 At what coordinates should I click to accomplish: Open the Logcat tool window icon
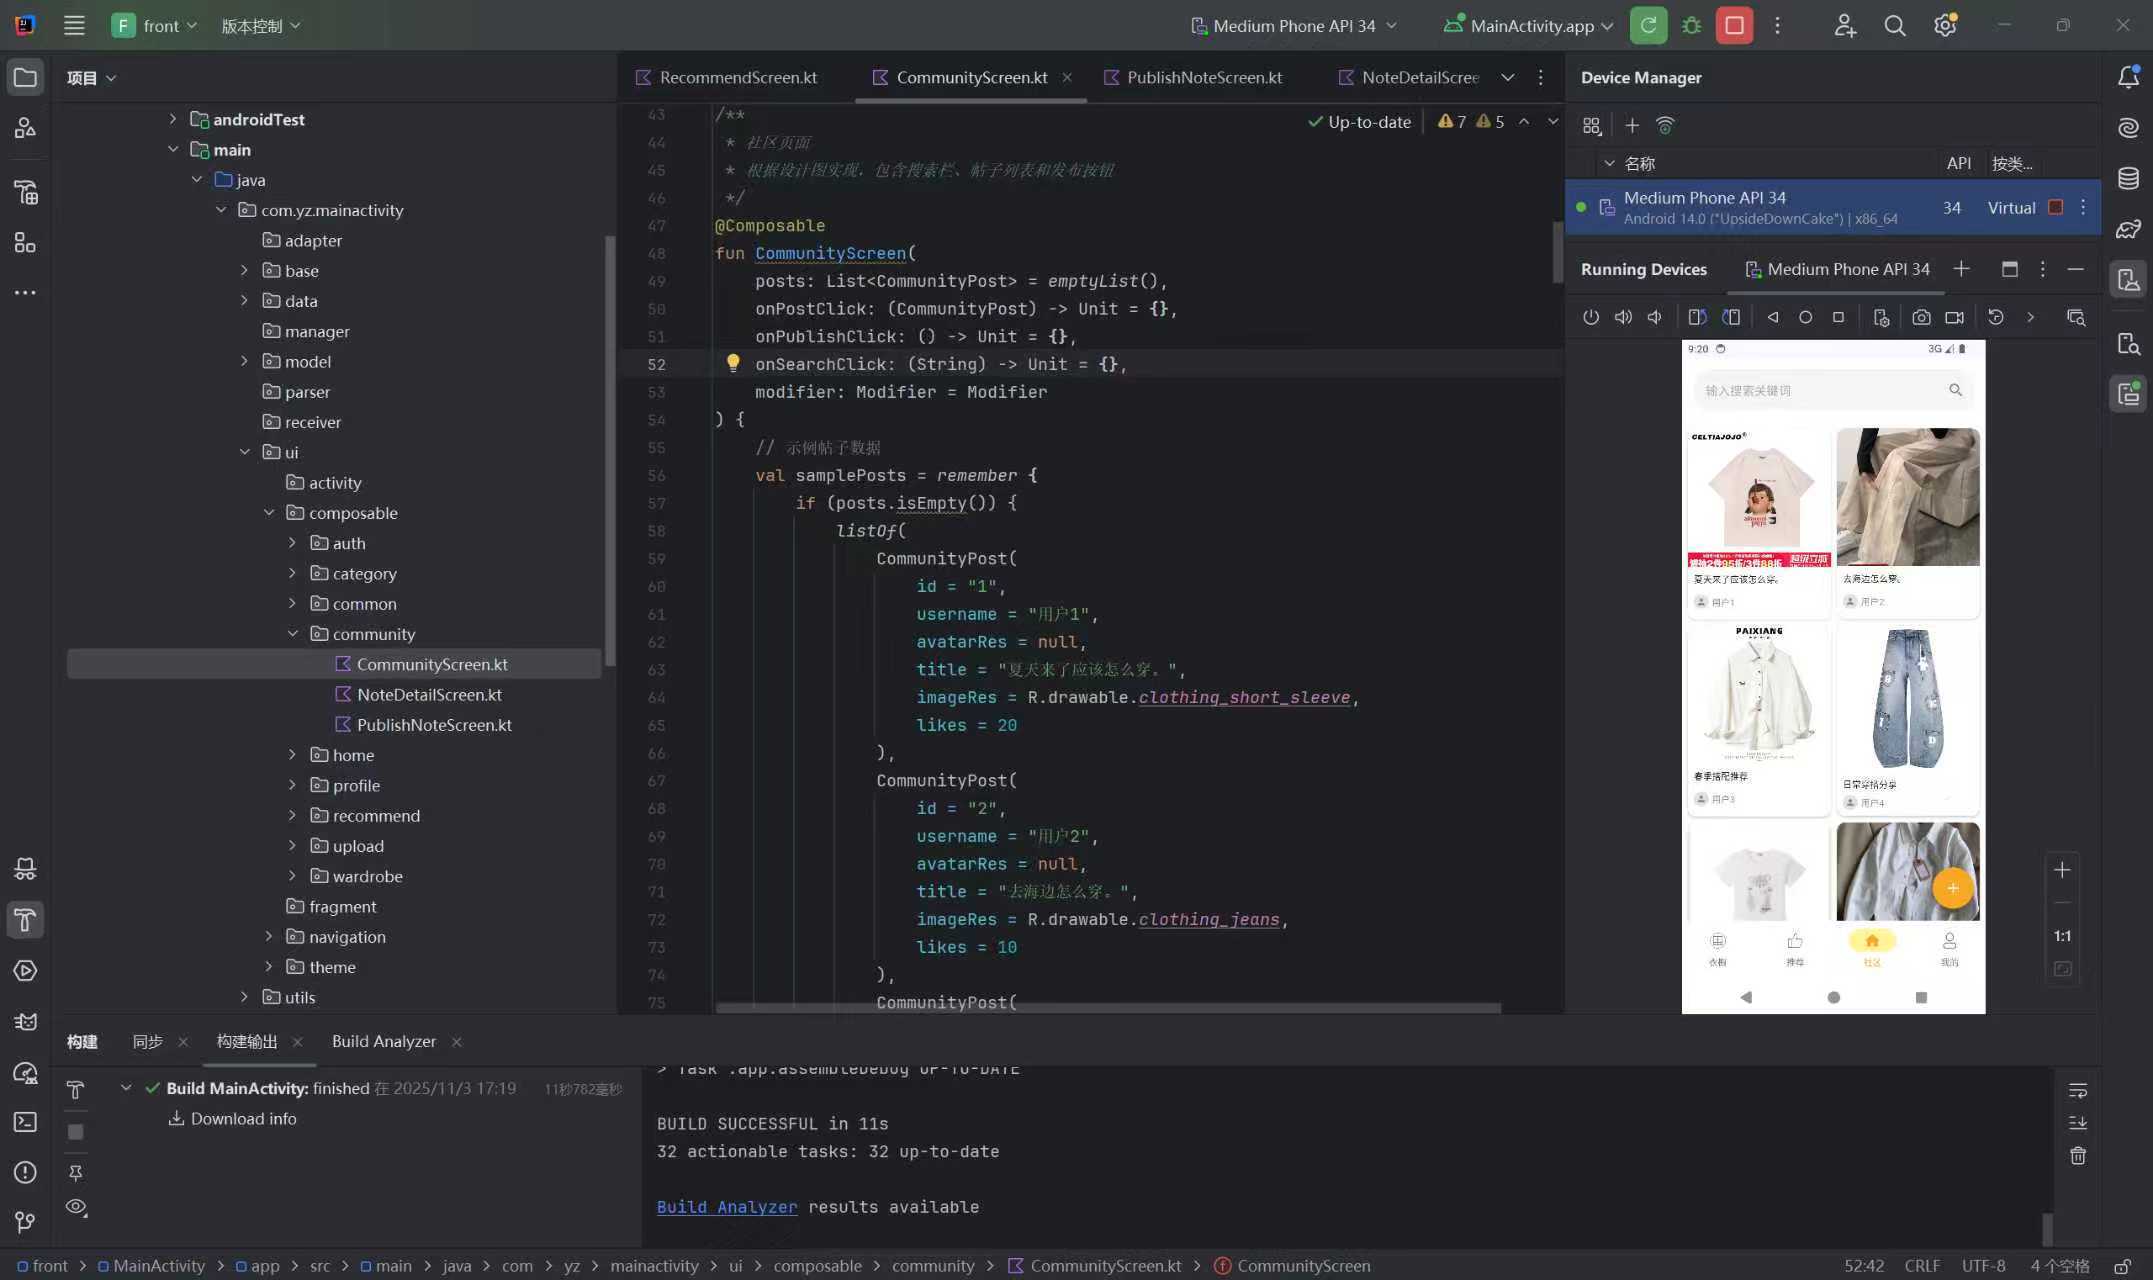(x=25, y=1021)
